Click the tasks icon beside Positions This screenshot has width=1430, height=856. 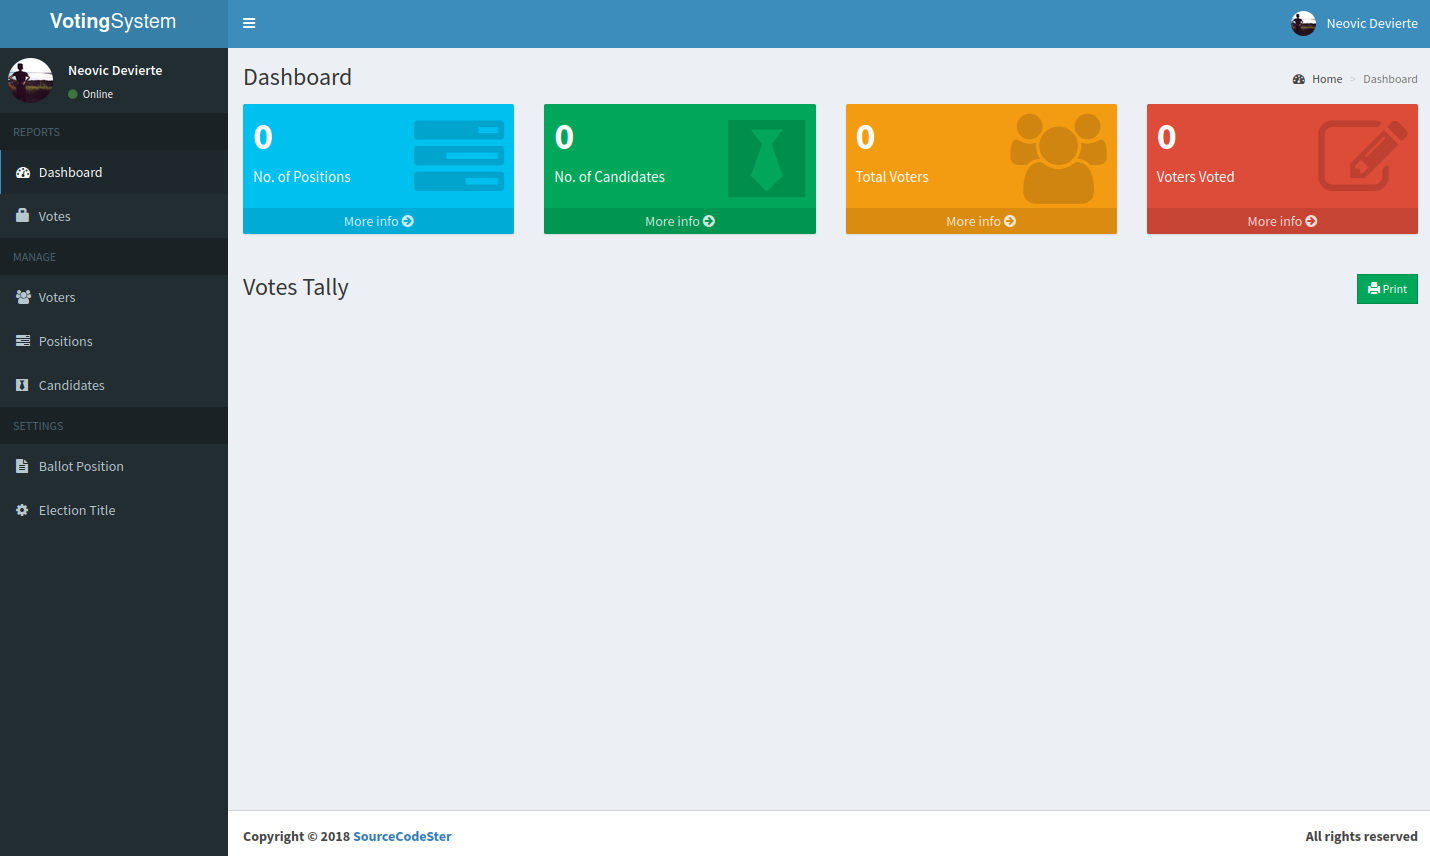pos(23,341)
